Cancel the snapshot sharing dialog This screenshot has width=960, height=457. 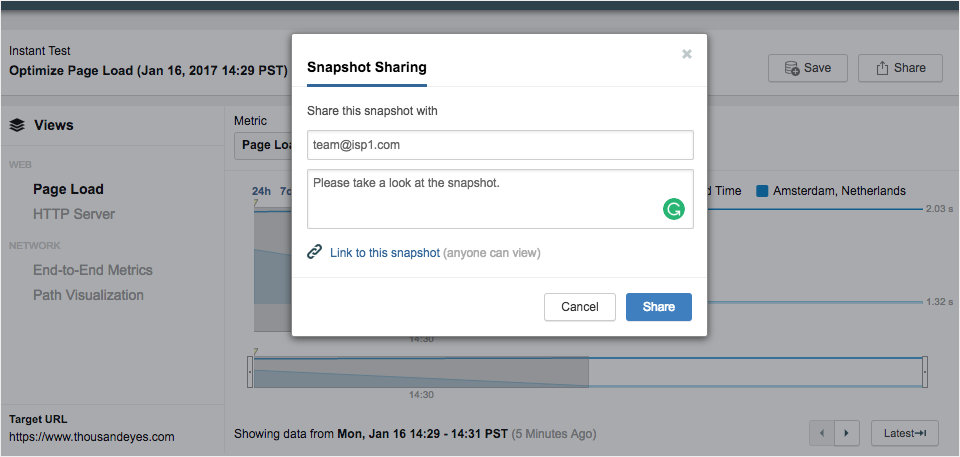pos(580,307)
